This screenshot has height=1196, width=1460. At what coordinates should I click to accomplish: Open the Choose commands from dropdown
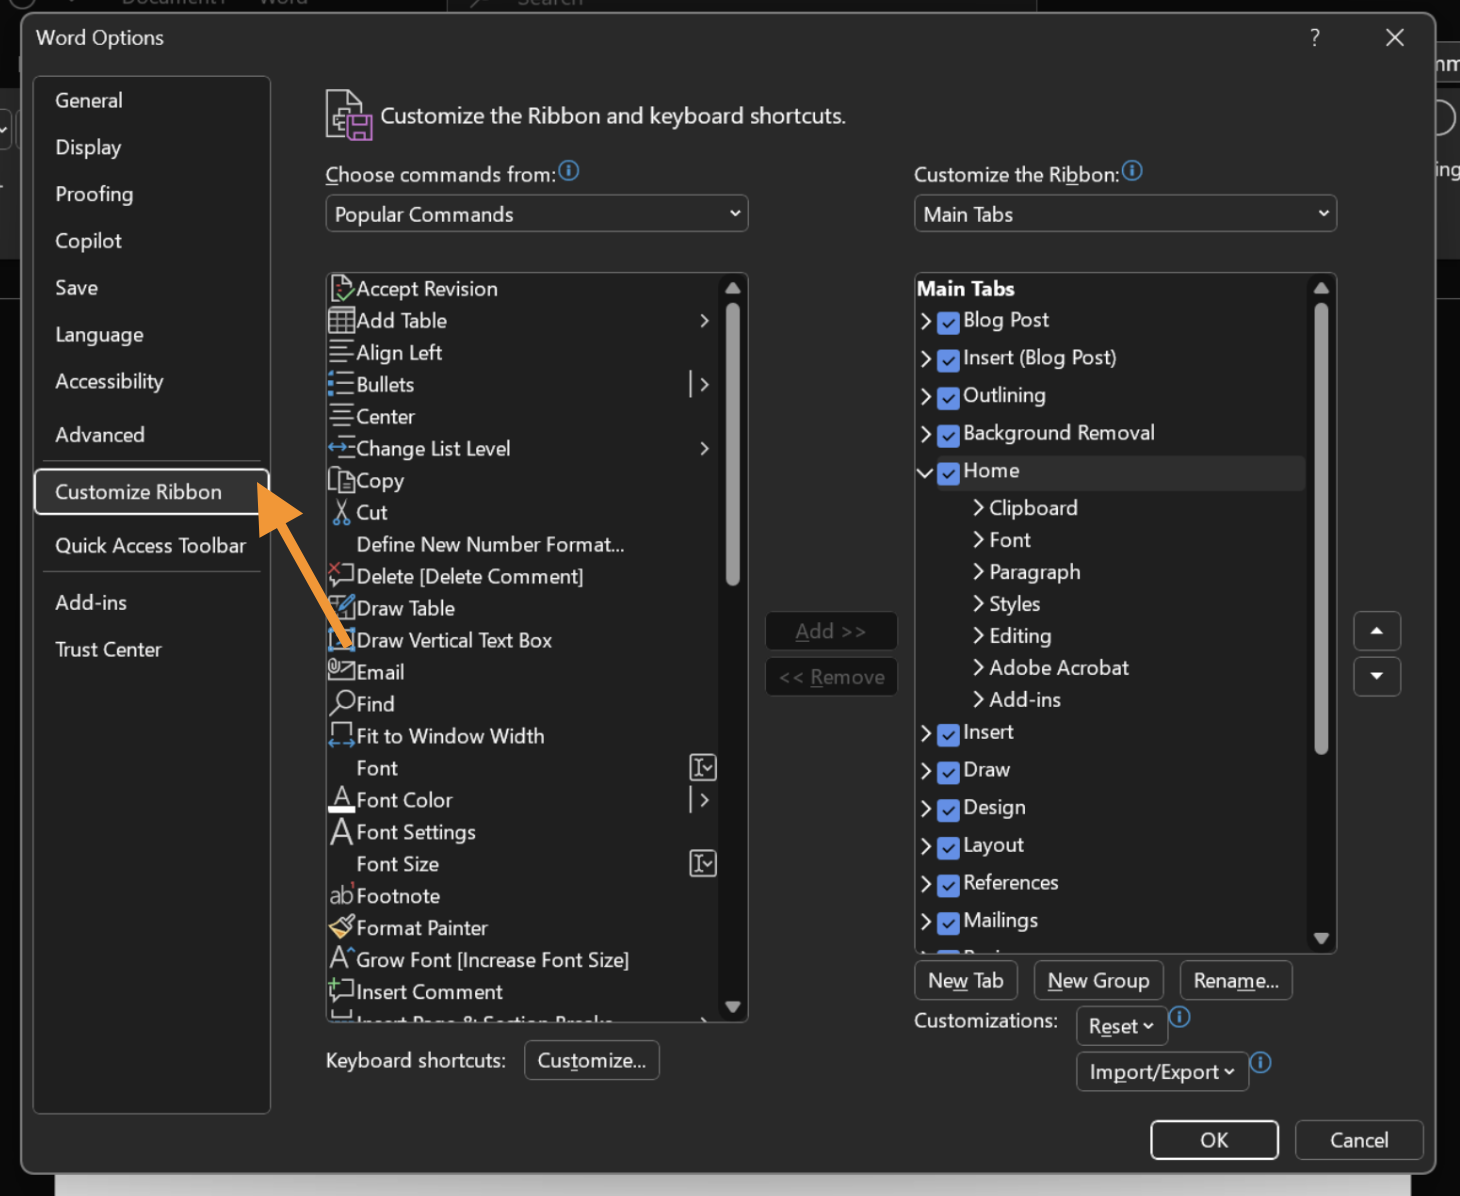[536, 214]
